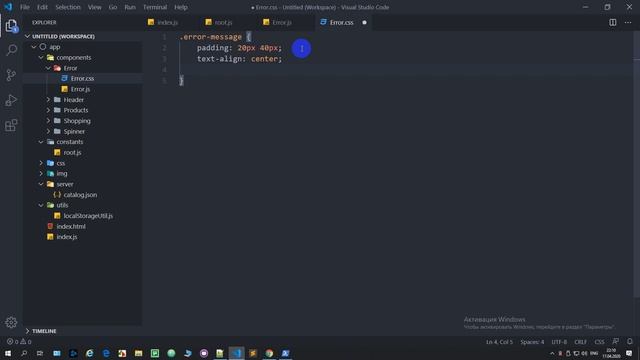Open the Terminal menu

tap(155, 7)
